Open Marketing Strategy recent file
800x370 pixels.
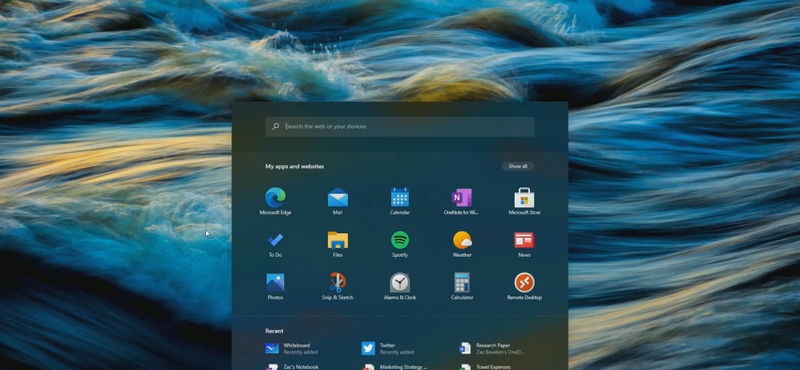395,366
